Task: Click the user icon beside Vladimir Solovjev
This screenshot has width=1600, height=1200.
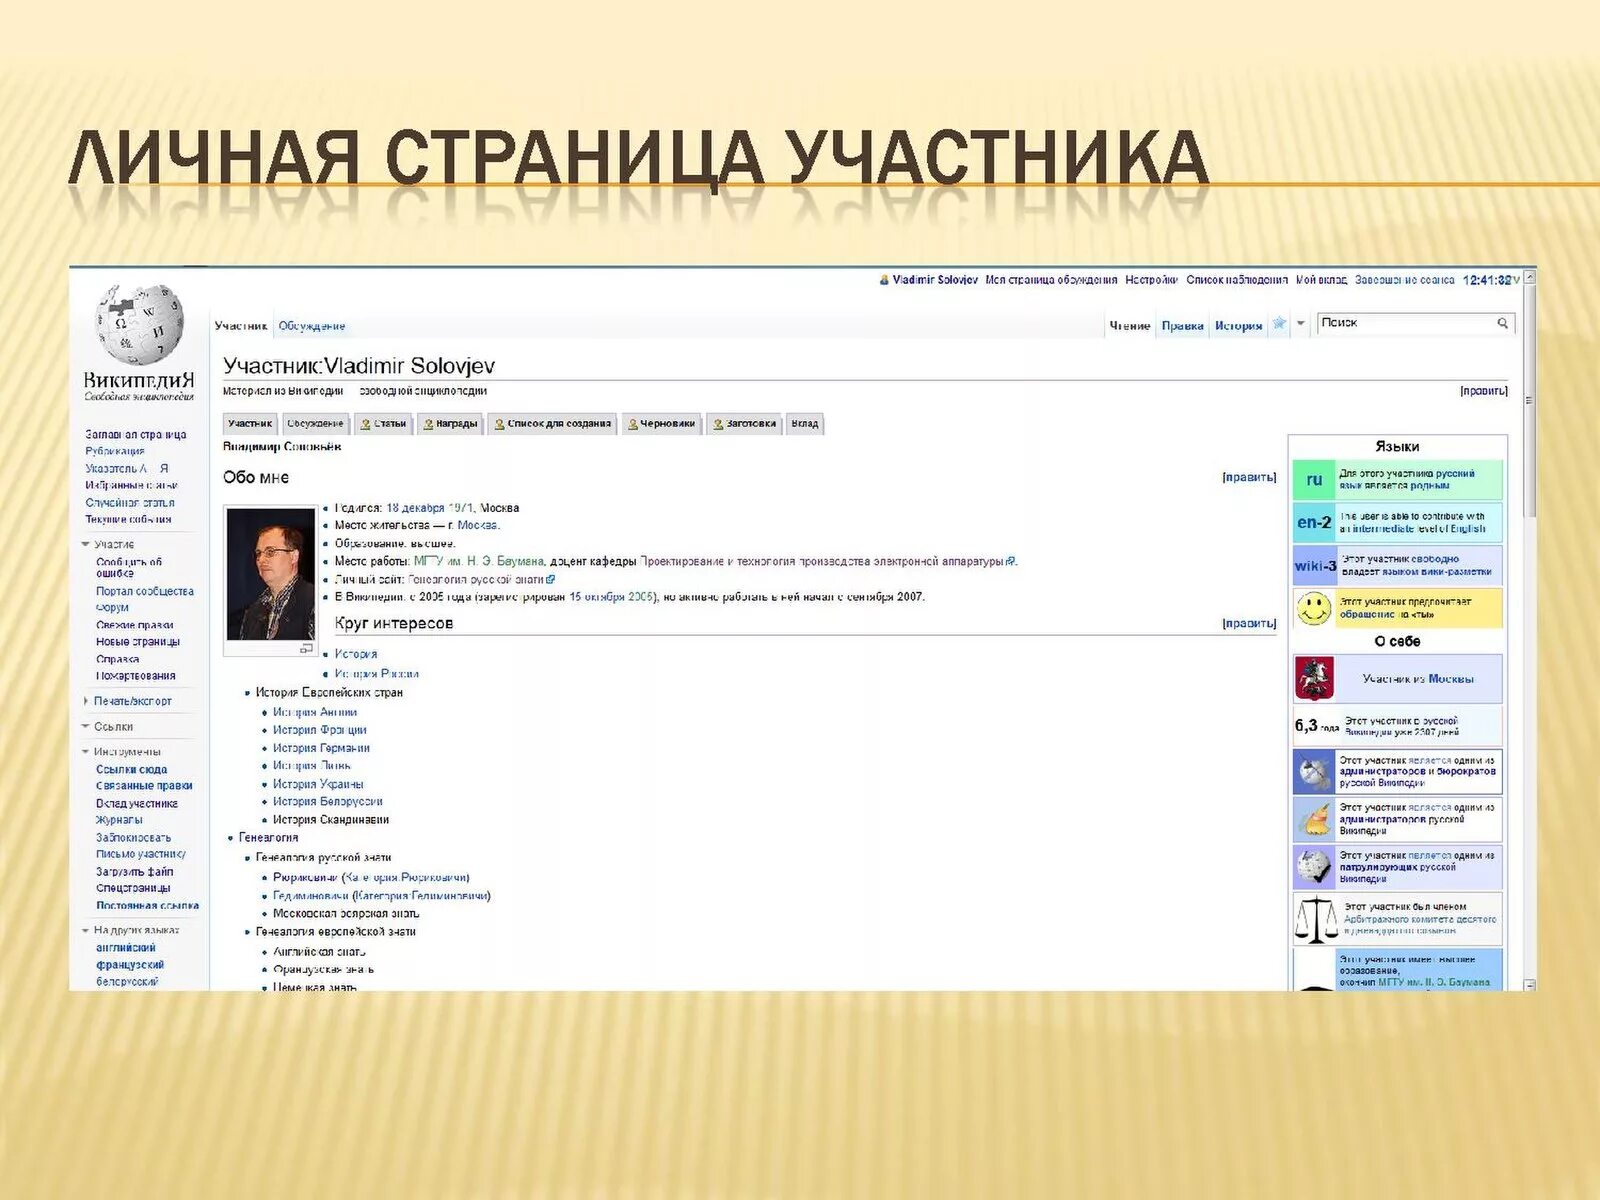Action: [884, 280]
